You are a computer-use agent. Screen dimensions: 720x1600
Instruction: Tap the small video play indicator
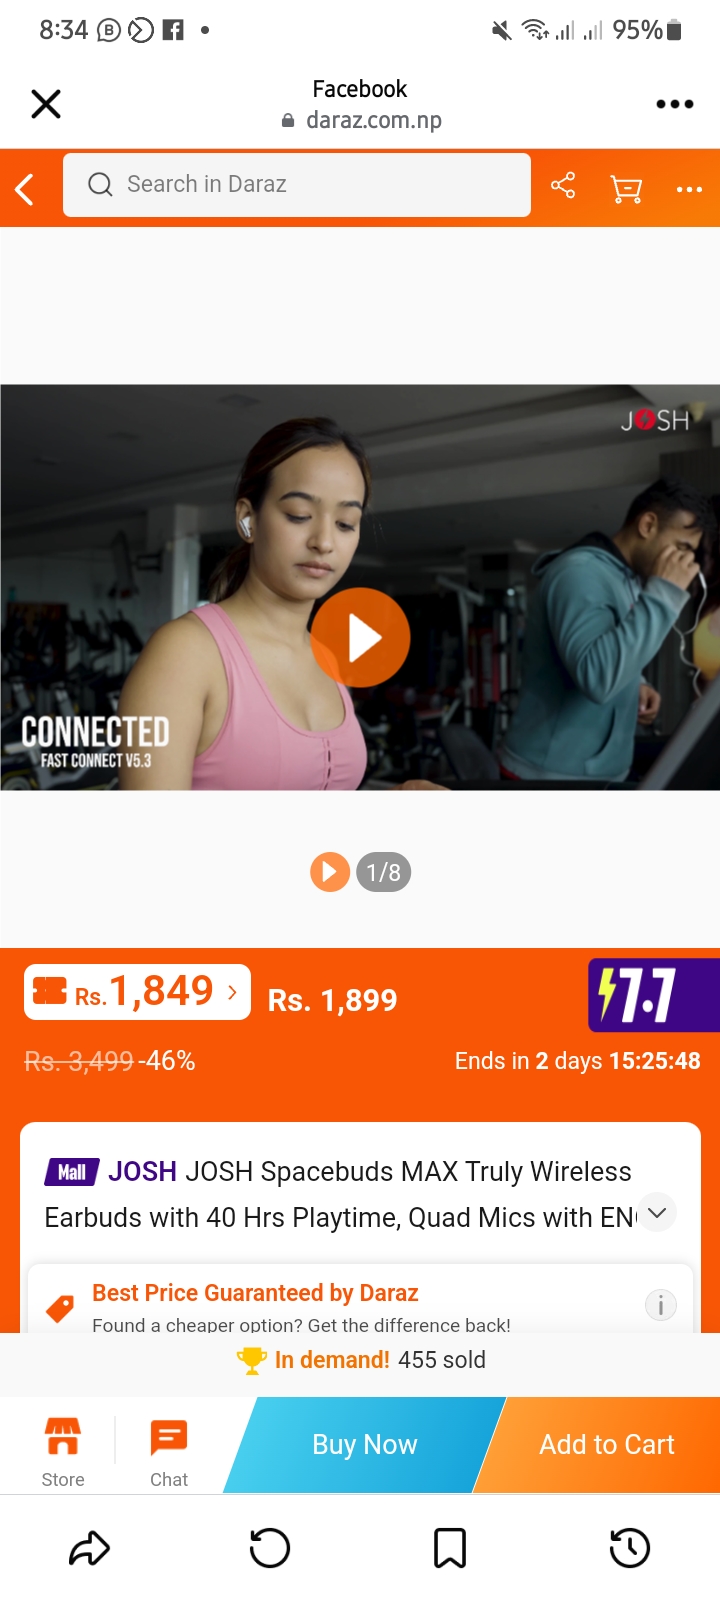[x=330, y=872]
